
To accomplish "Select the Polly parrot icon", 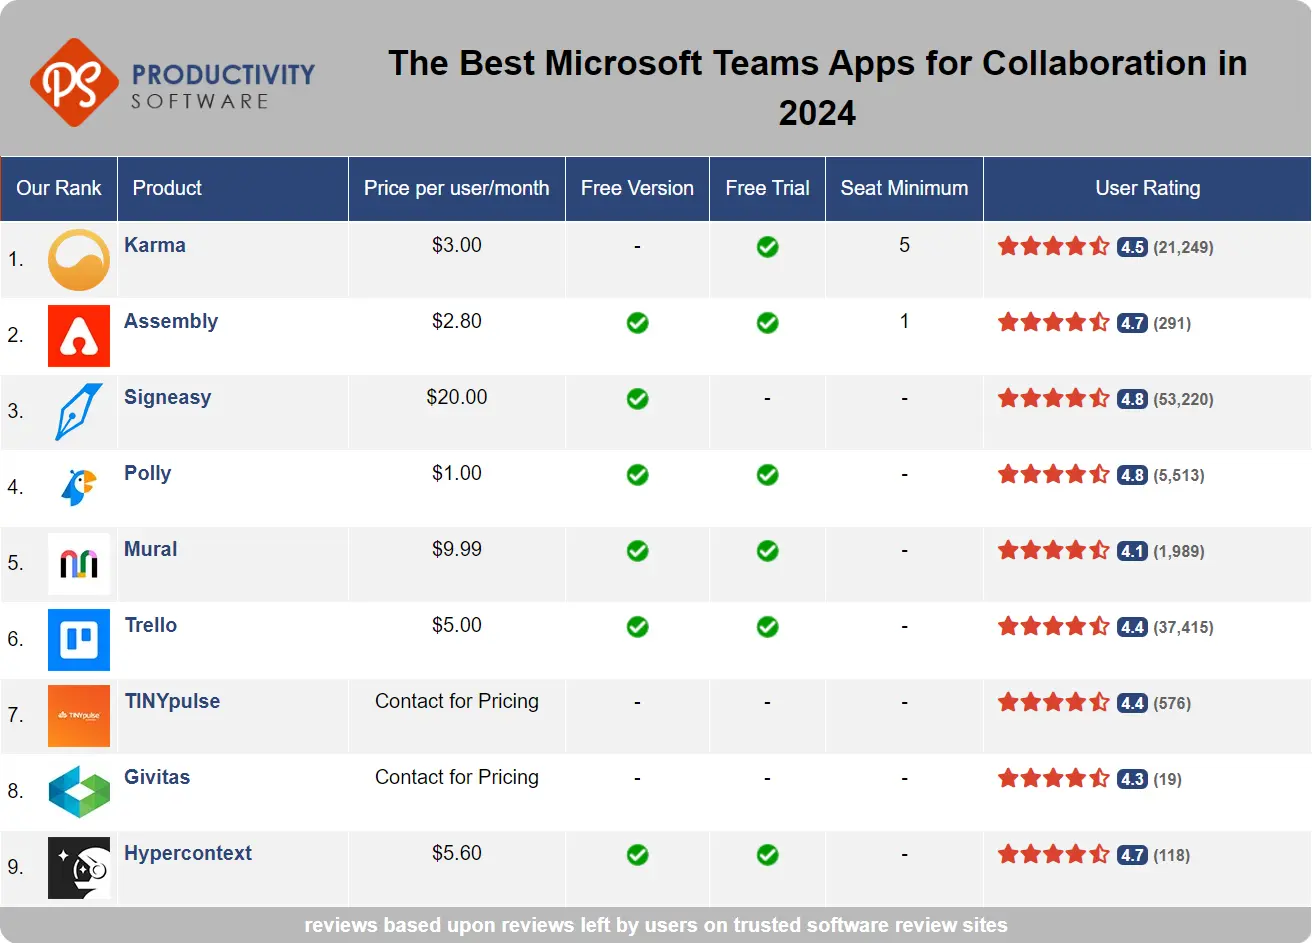I will [x=79, y=488].
